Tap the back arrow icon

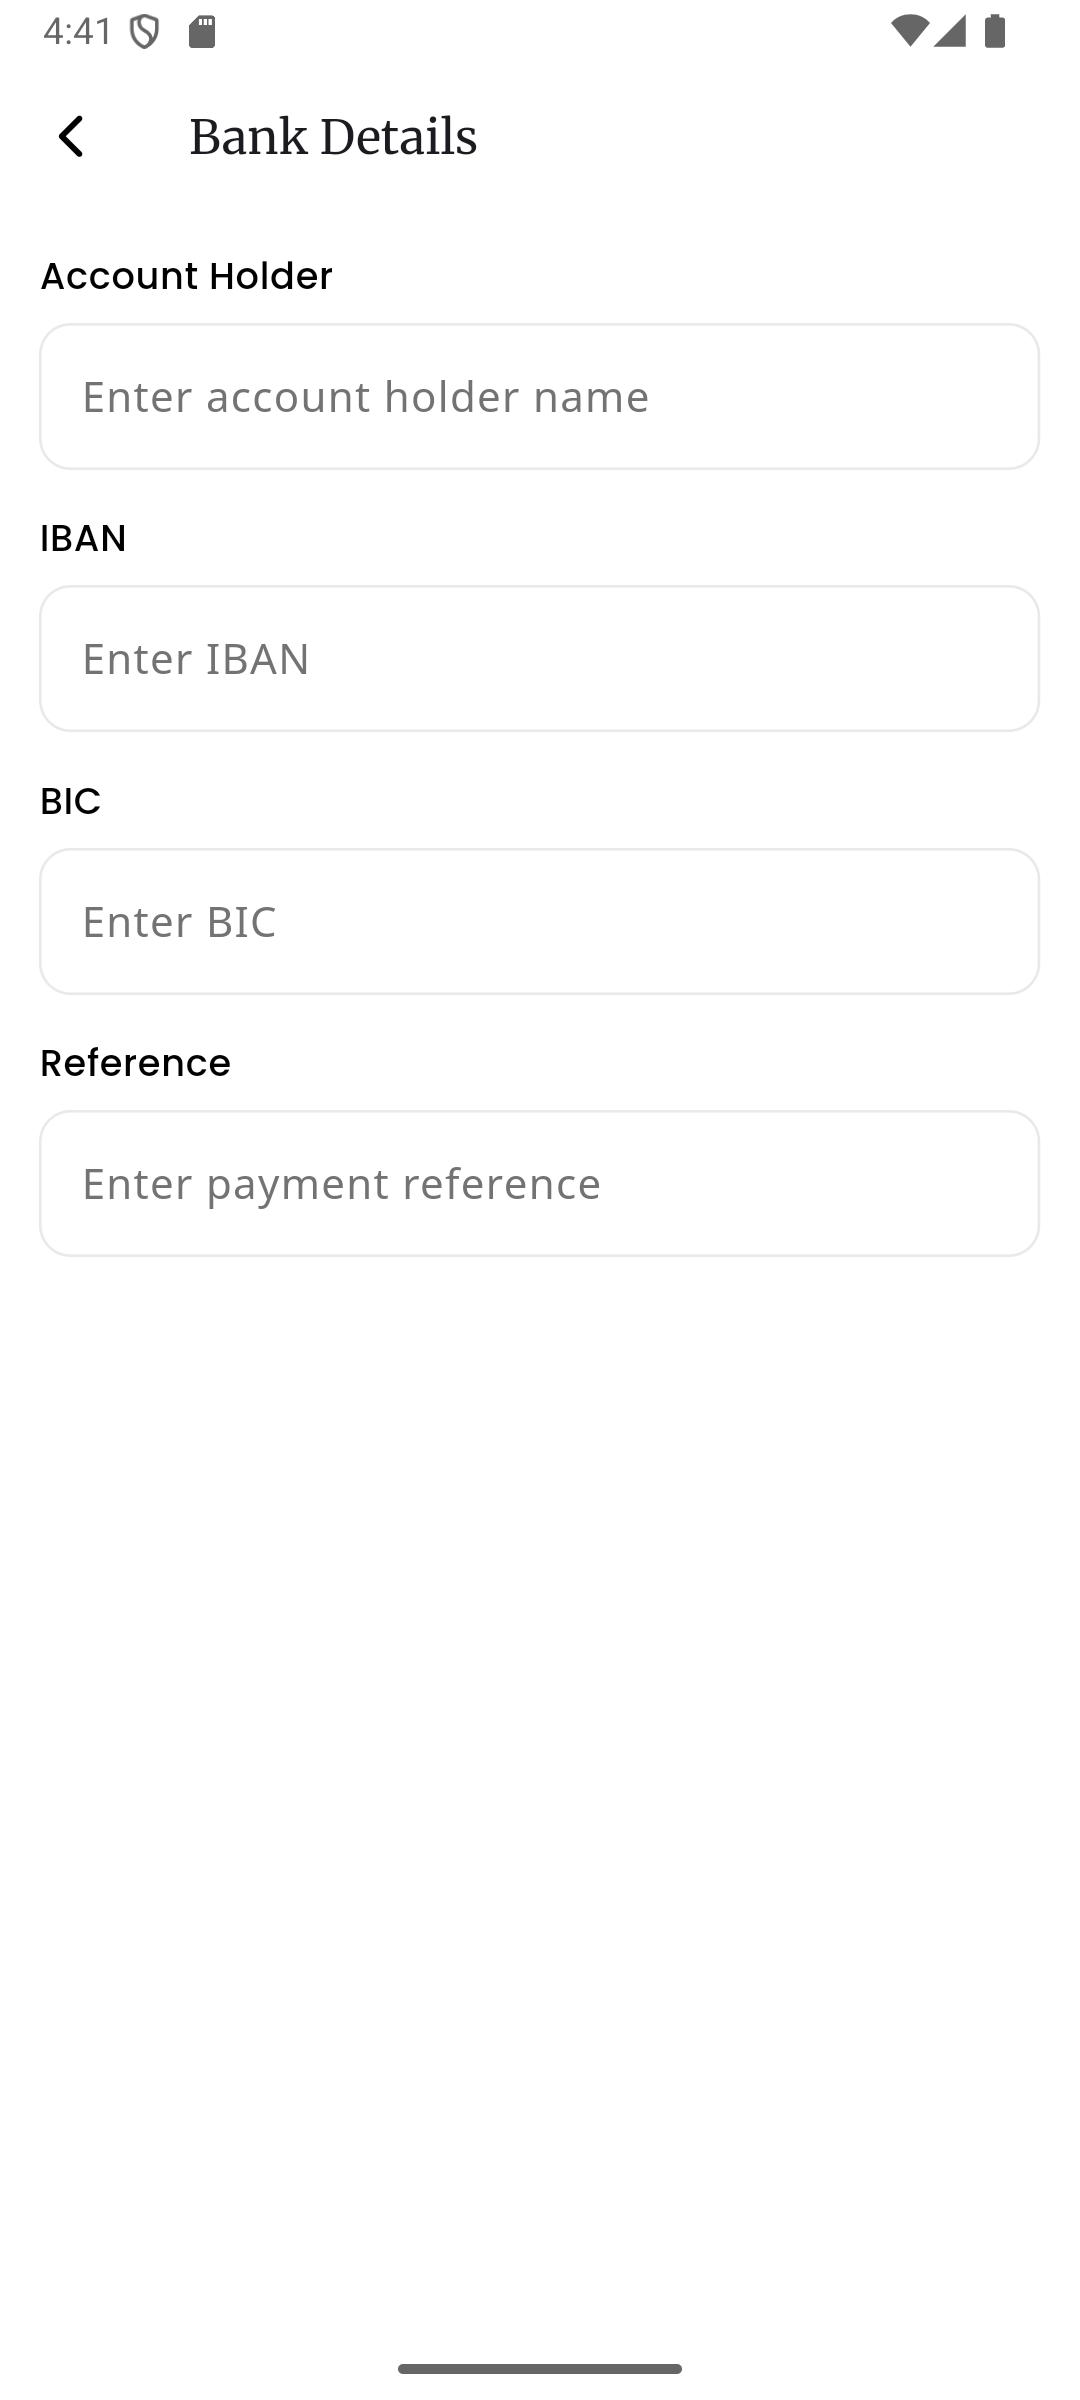71,137
